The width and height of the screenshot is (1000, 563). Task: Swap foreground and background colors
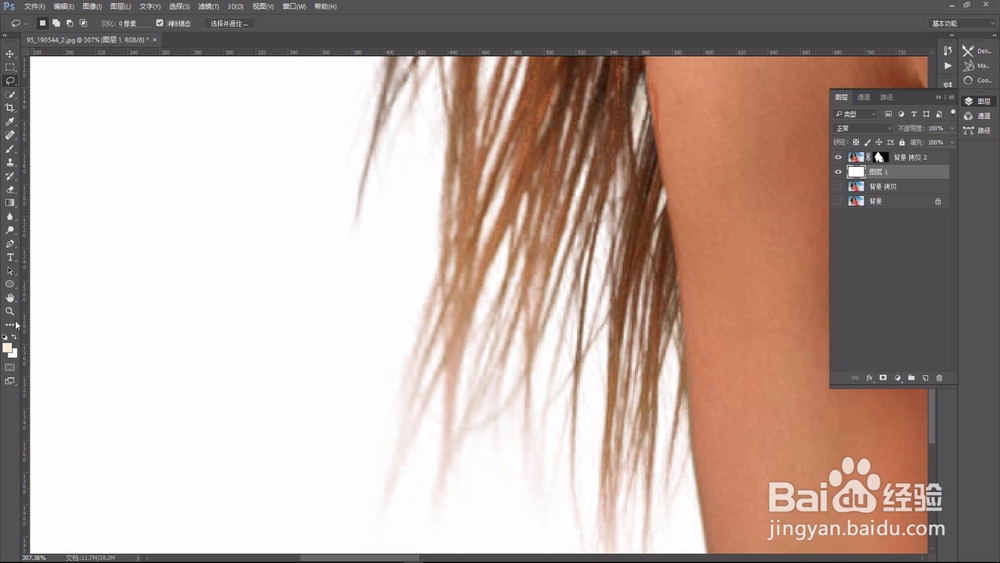click(14, 337)
